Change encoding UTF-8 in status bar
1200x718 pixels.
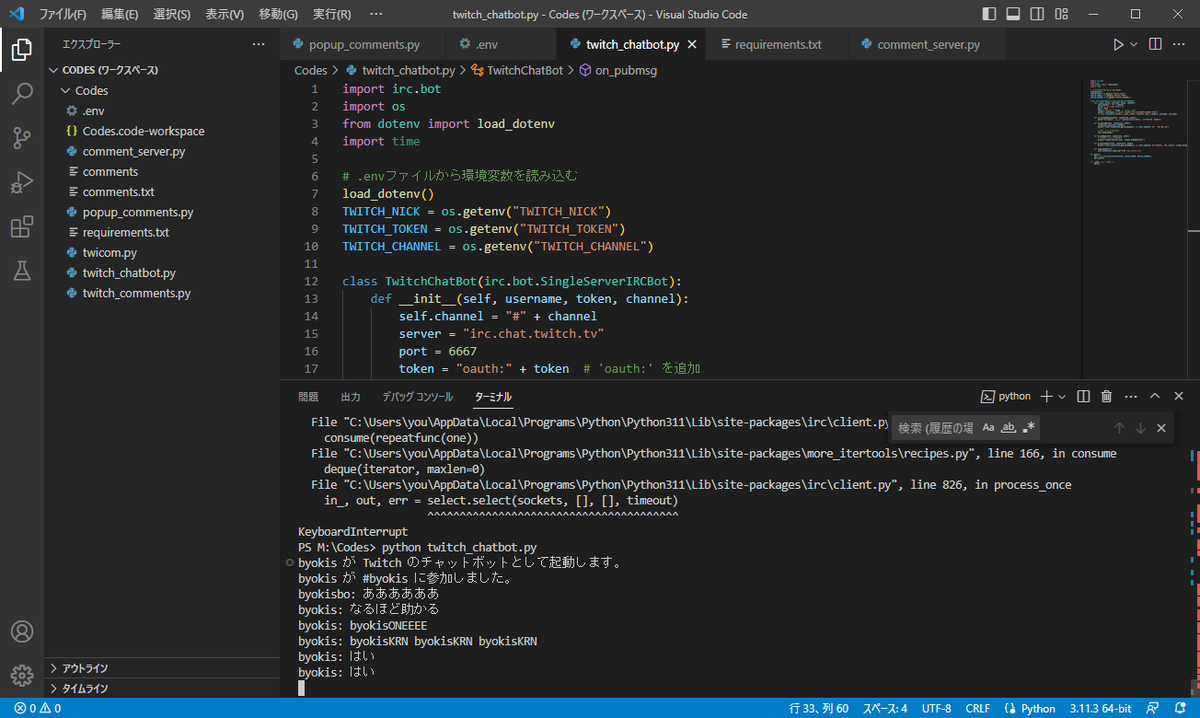pos(936,708)
